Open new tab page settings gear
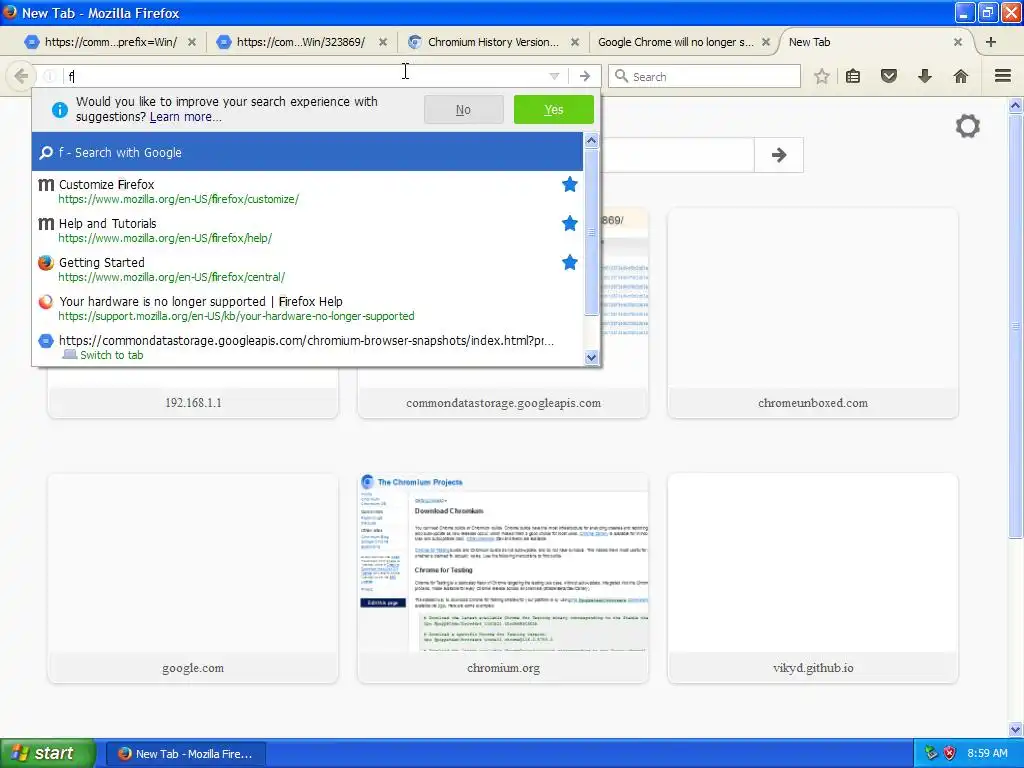 [x=968, y=126]
